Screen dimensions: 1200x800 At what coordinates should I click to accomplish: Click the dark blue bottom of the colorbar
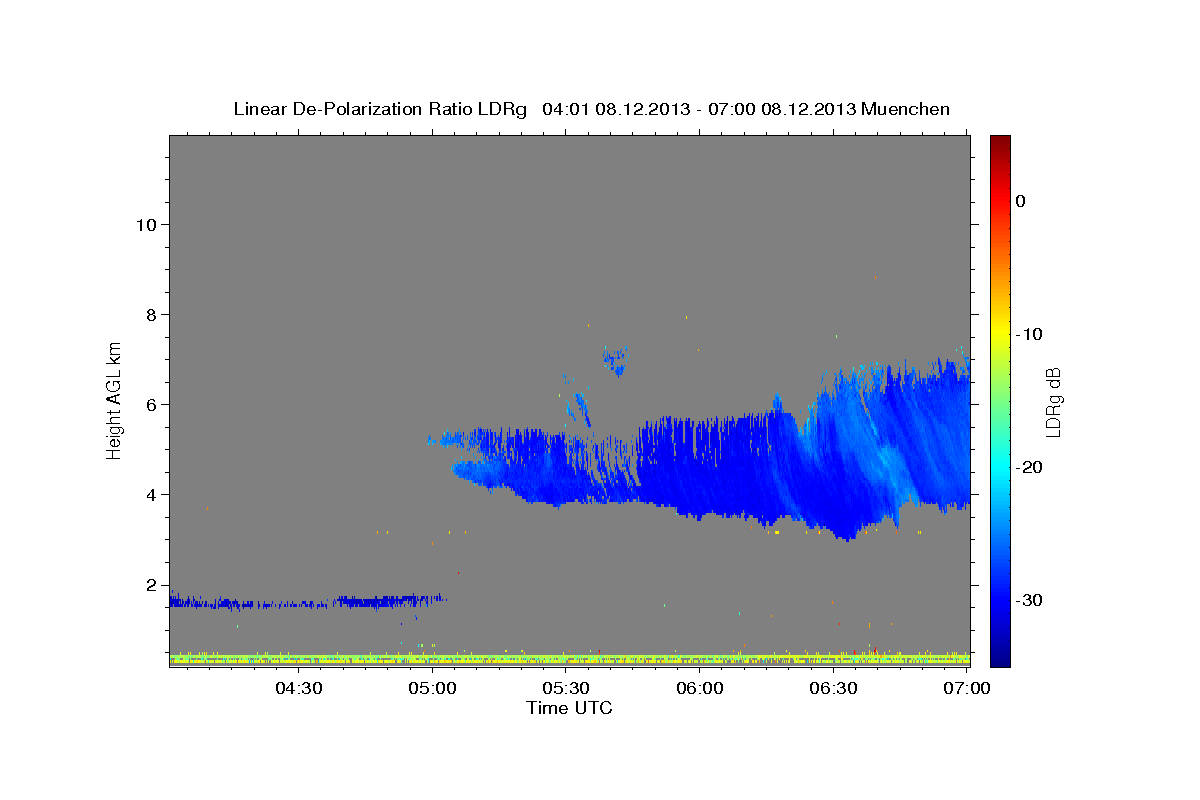click(x=1000, y=655)
